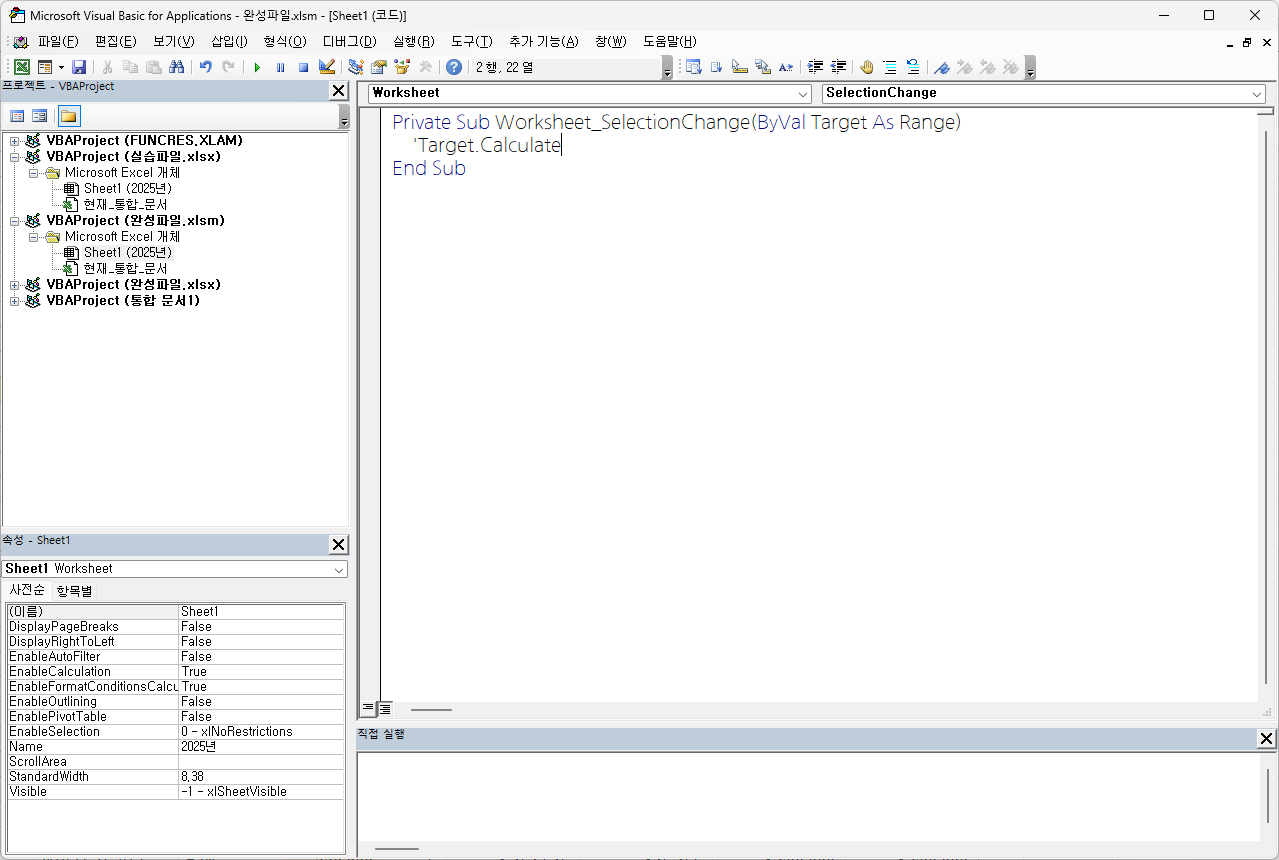
Task: Switch to Full Module View button
Action: [x=385, y=708]
